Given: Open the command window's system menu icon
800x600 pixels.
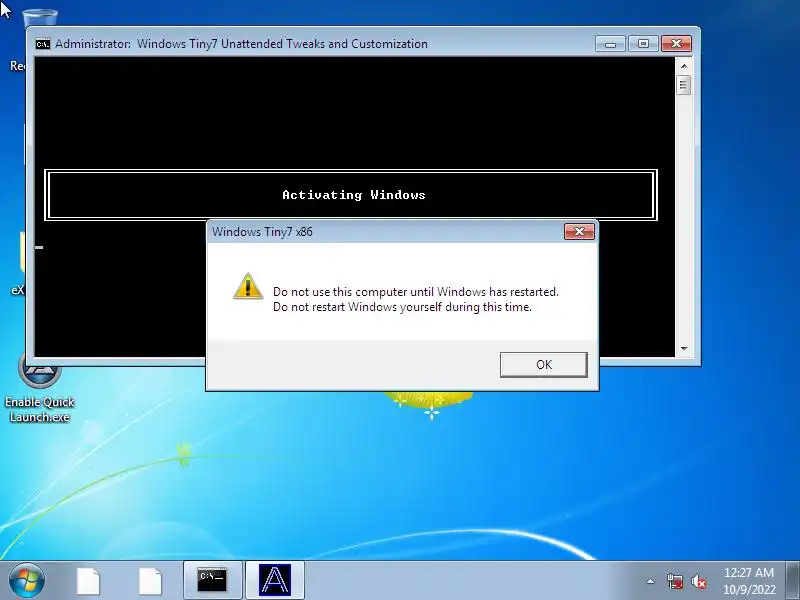Looking at the screenshot, I should (43, 44).
